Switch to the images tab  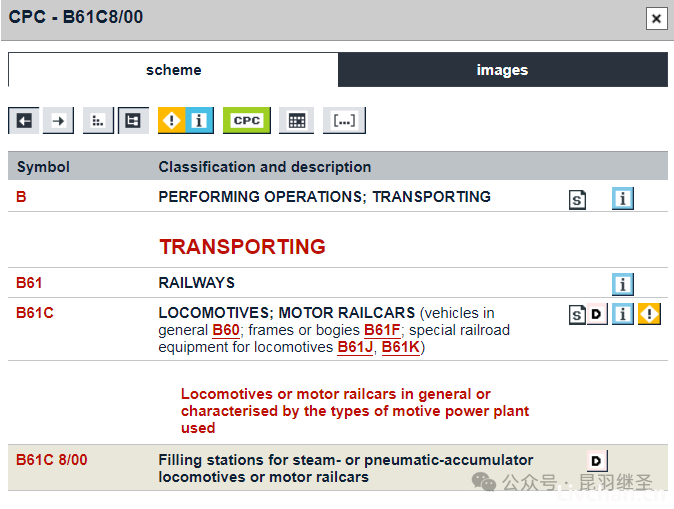tap(503, 70)
